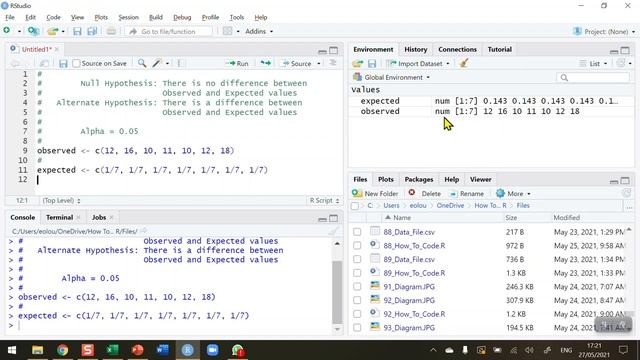Open (Top Level) scope navigator

click(x=62, y=200)
